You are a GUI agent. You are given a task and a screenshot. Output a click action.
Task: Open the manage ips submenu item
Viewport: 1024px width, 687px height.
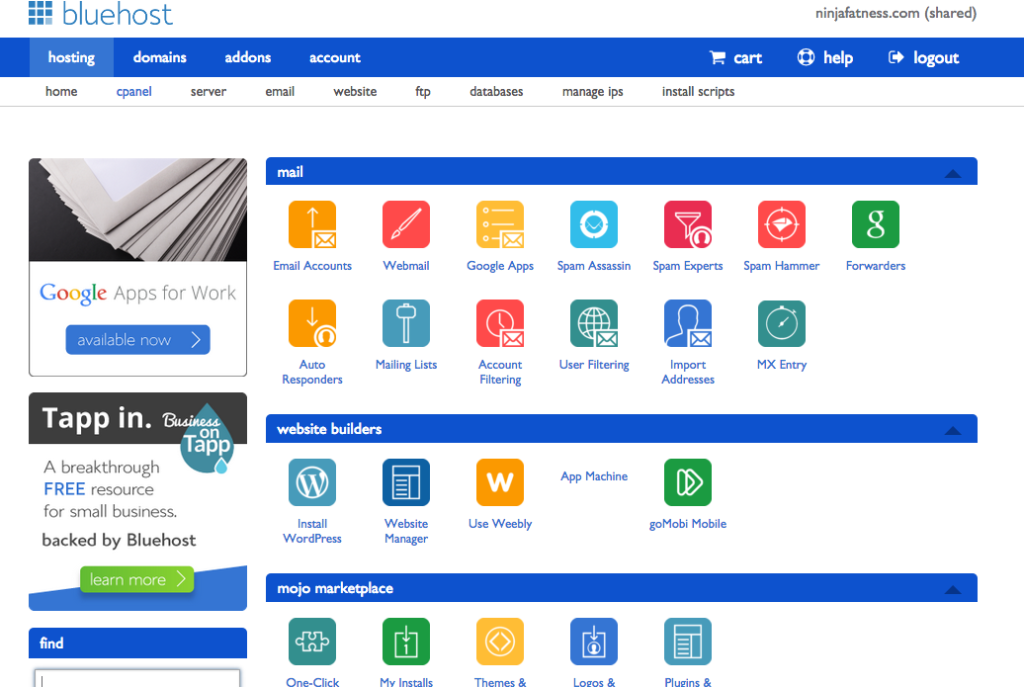coord(592,91)
